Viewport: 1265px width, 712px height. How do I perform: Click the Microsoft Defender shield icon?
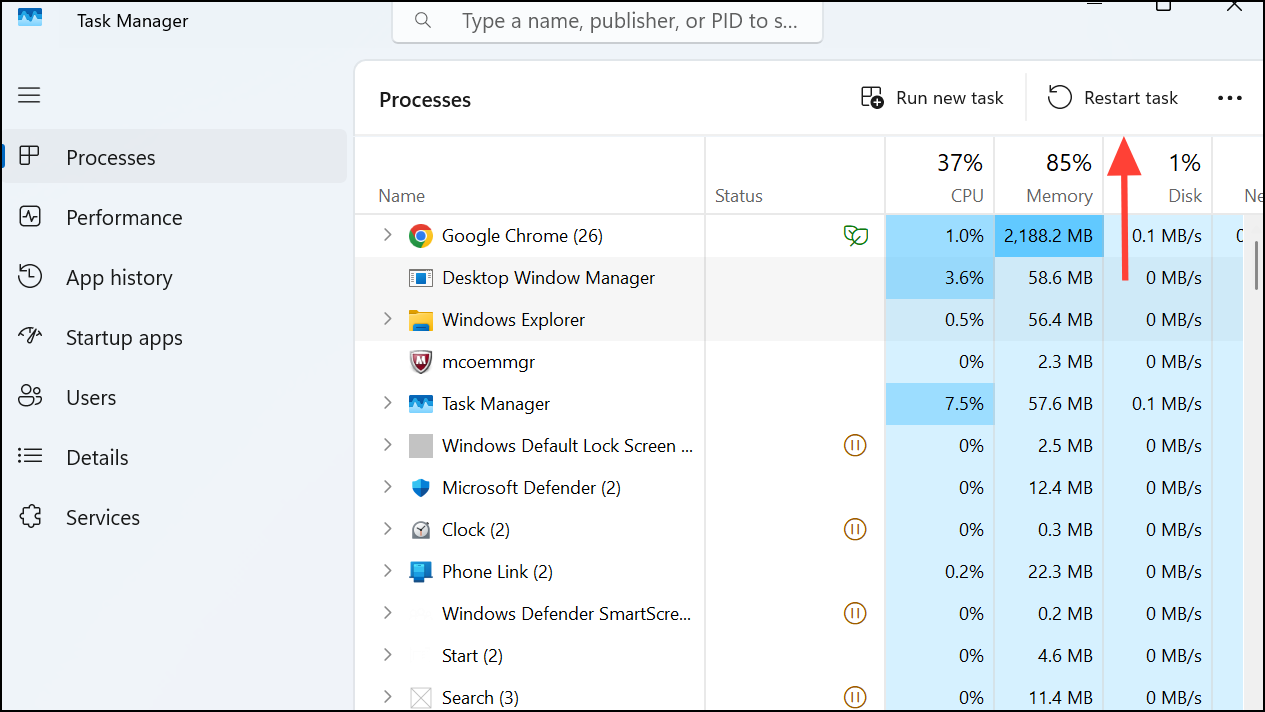click(x=420, y=488)
